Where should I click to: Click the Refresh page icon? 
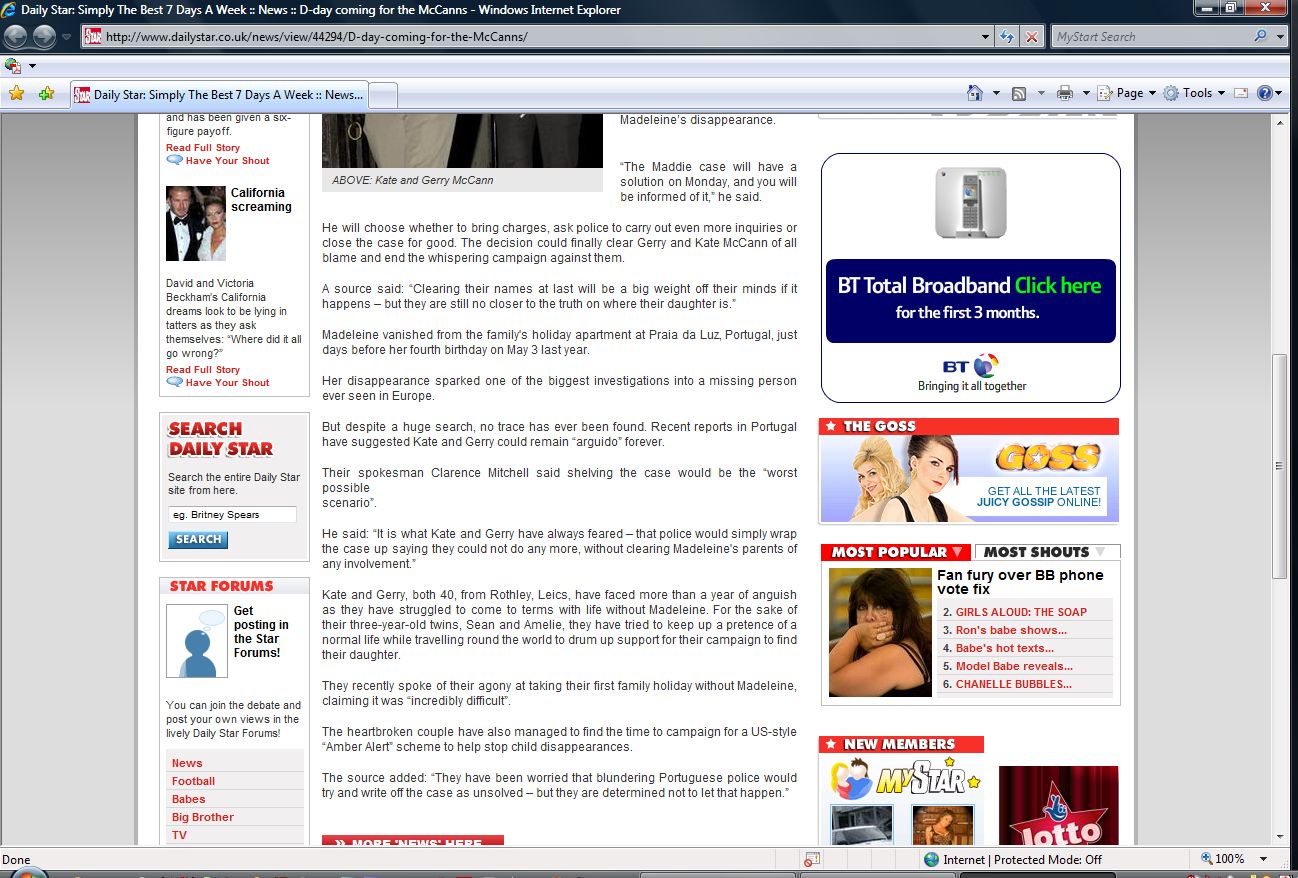pyautogui.click(x=1008, y=37)
